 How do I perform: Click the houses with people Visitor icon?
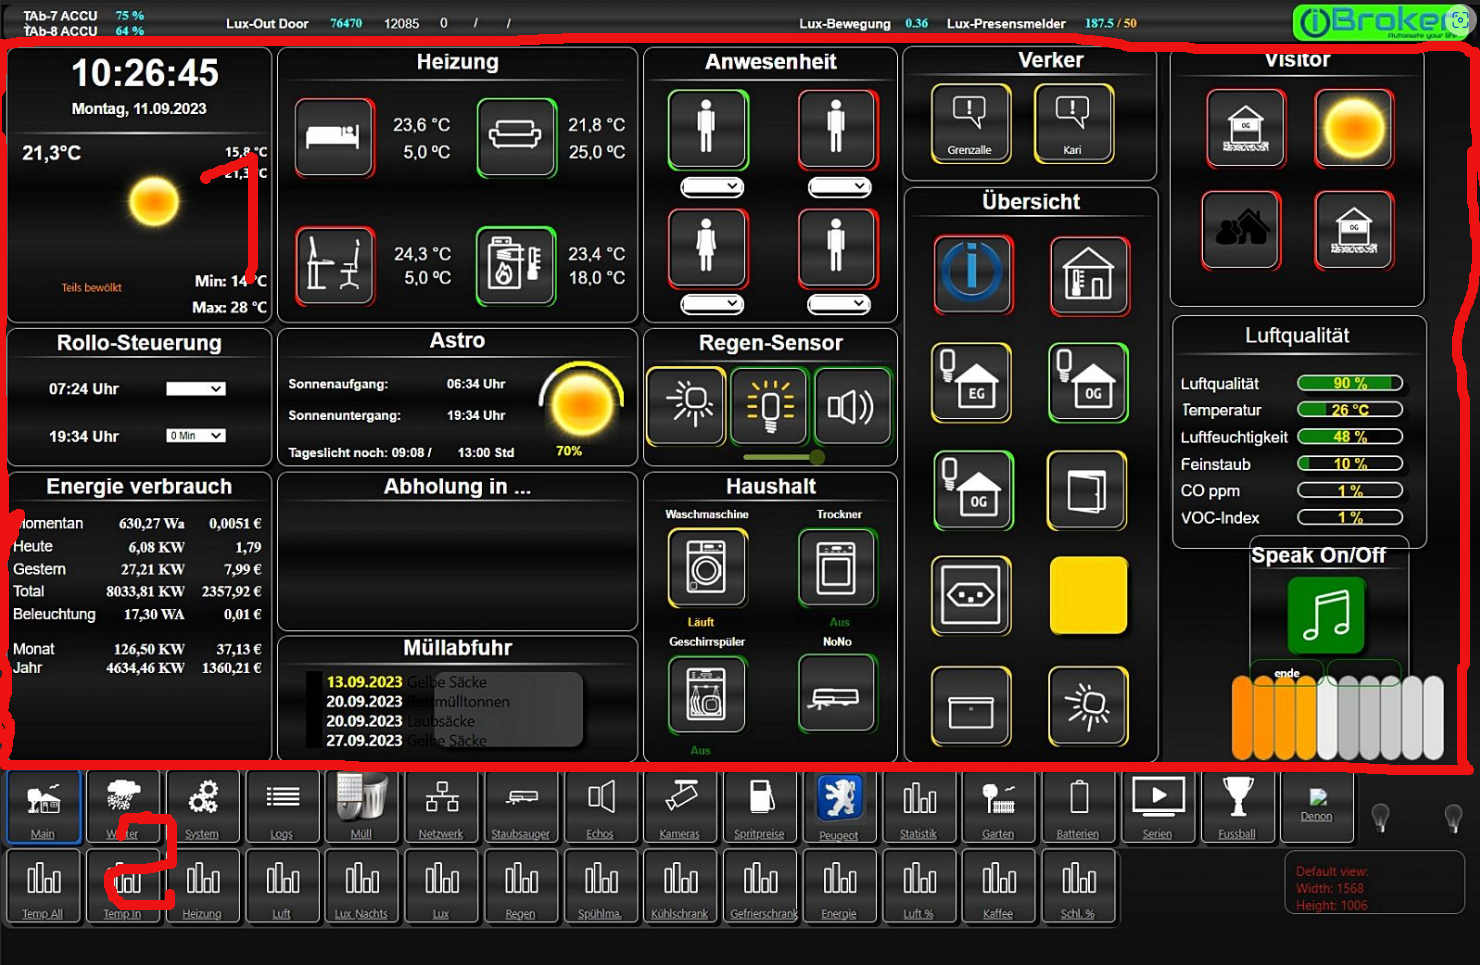tap(1241, 230)
